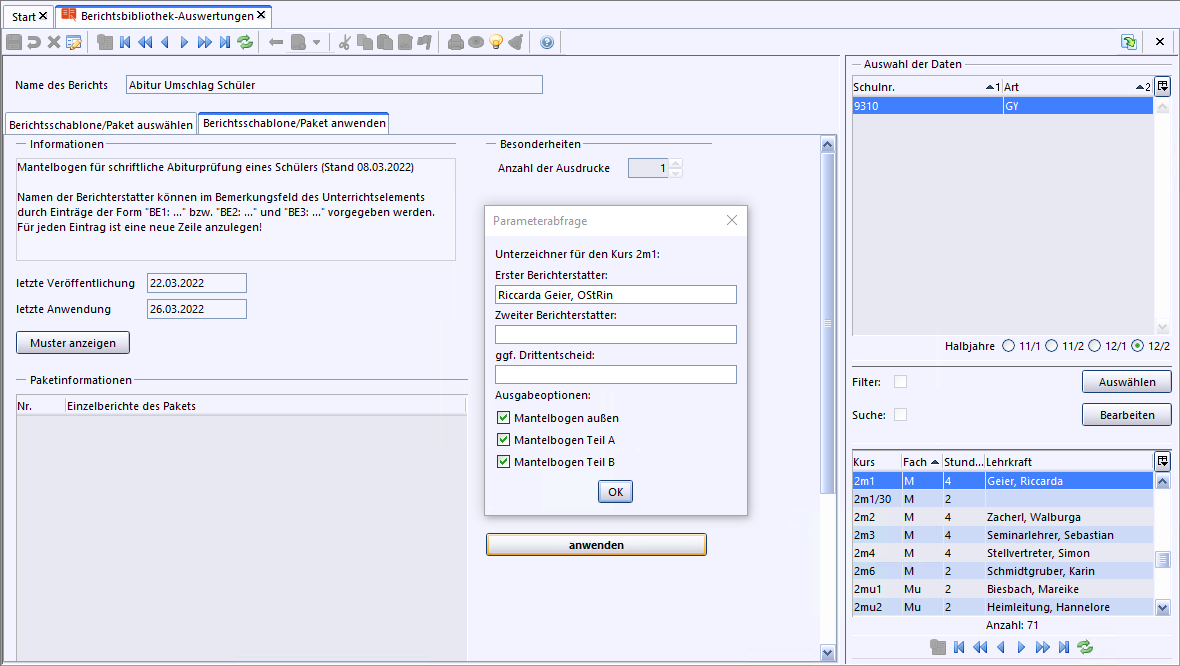
Task: Enable the Suche checkbox
Action: [x=900, y=415]
